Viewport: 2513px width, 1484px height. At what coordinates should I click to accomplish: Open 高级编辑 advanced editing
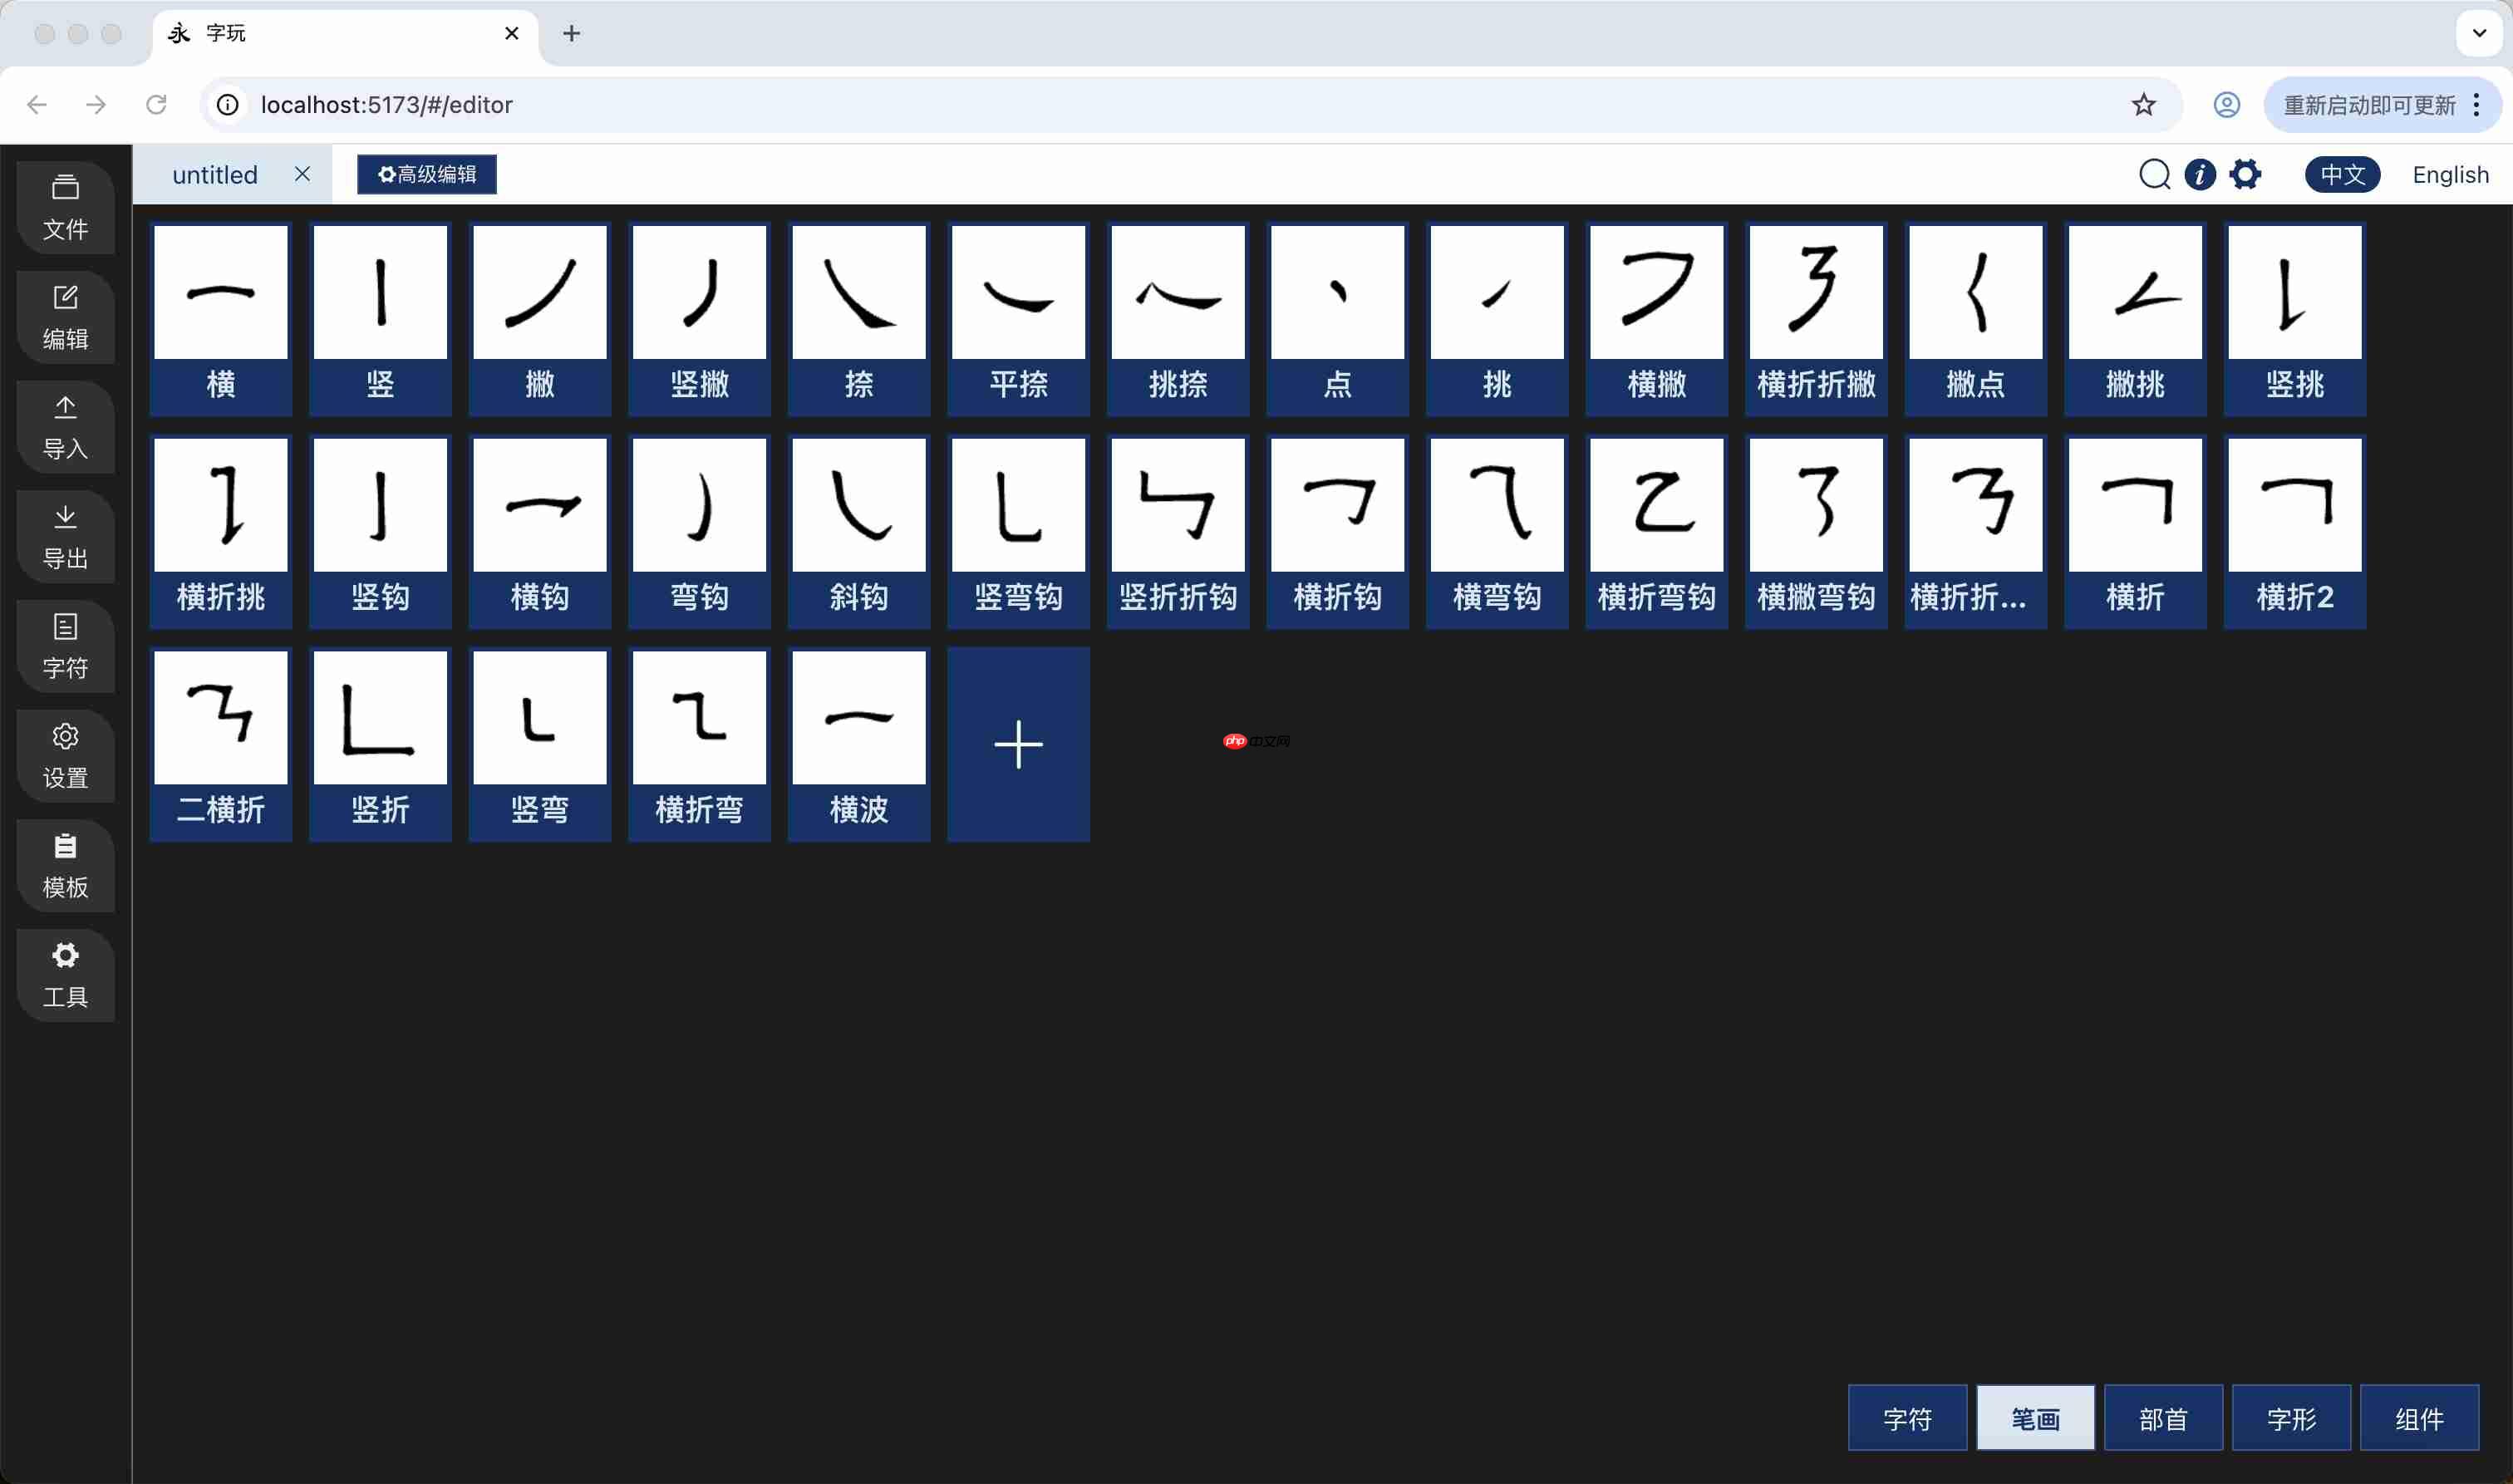[426, 174]
